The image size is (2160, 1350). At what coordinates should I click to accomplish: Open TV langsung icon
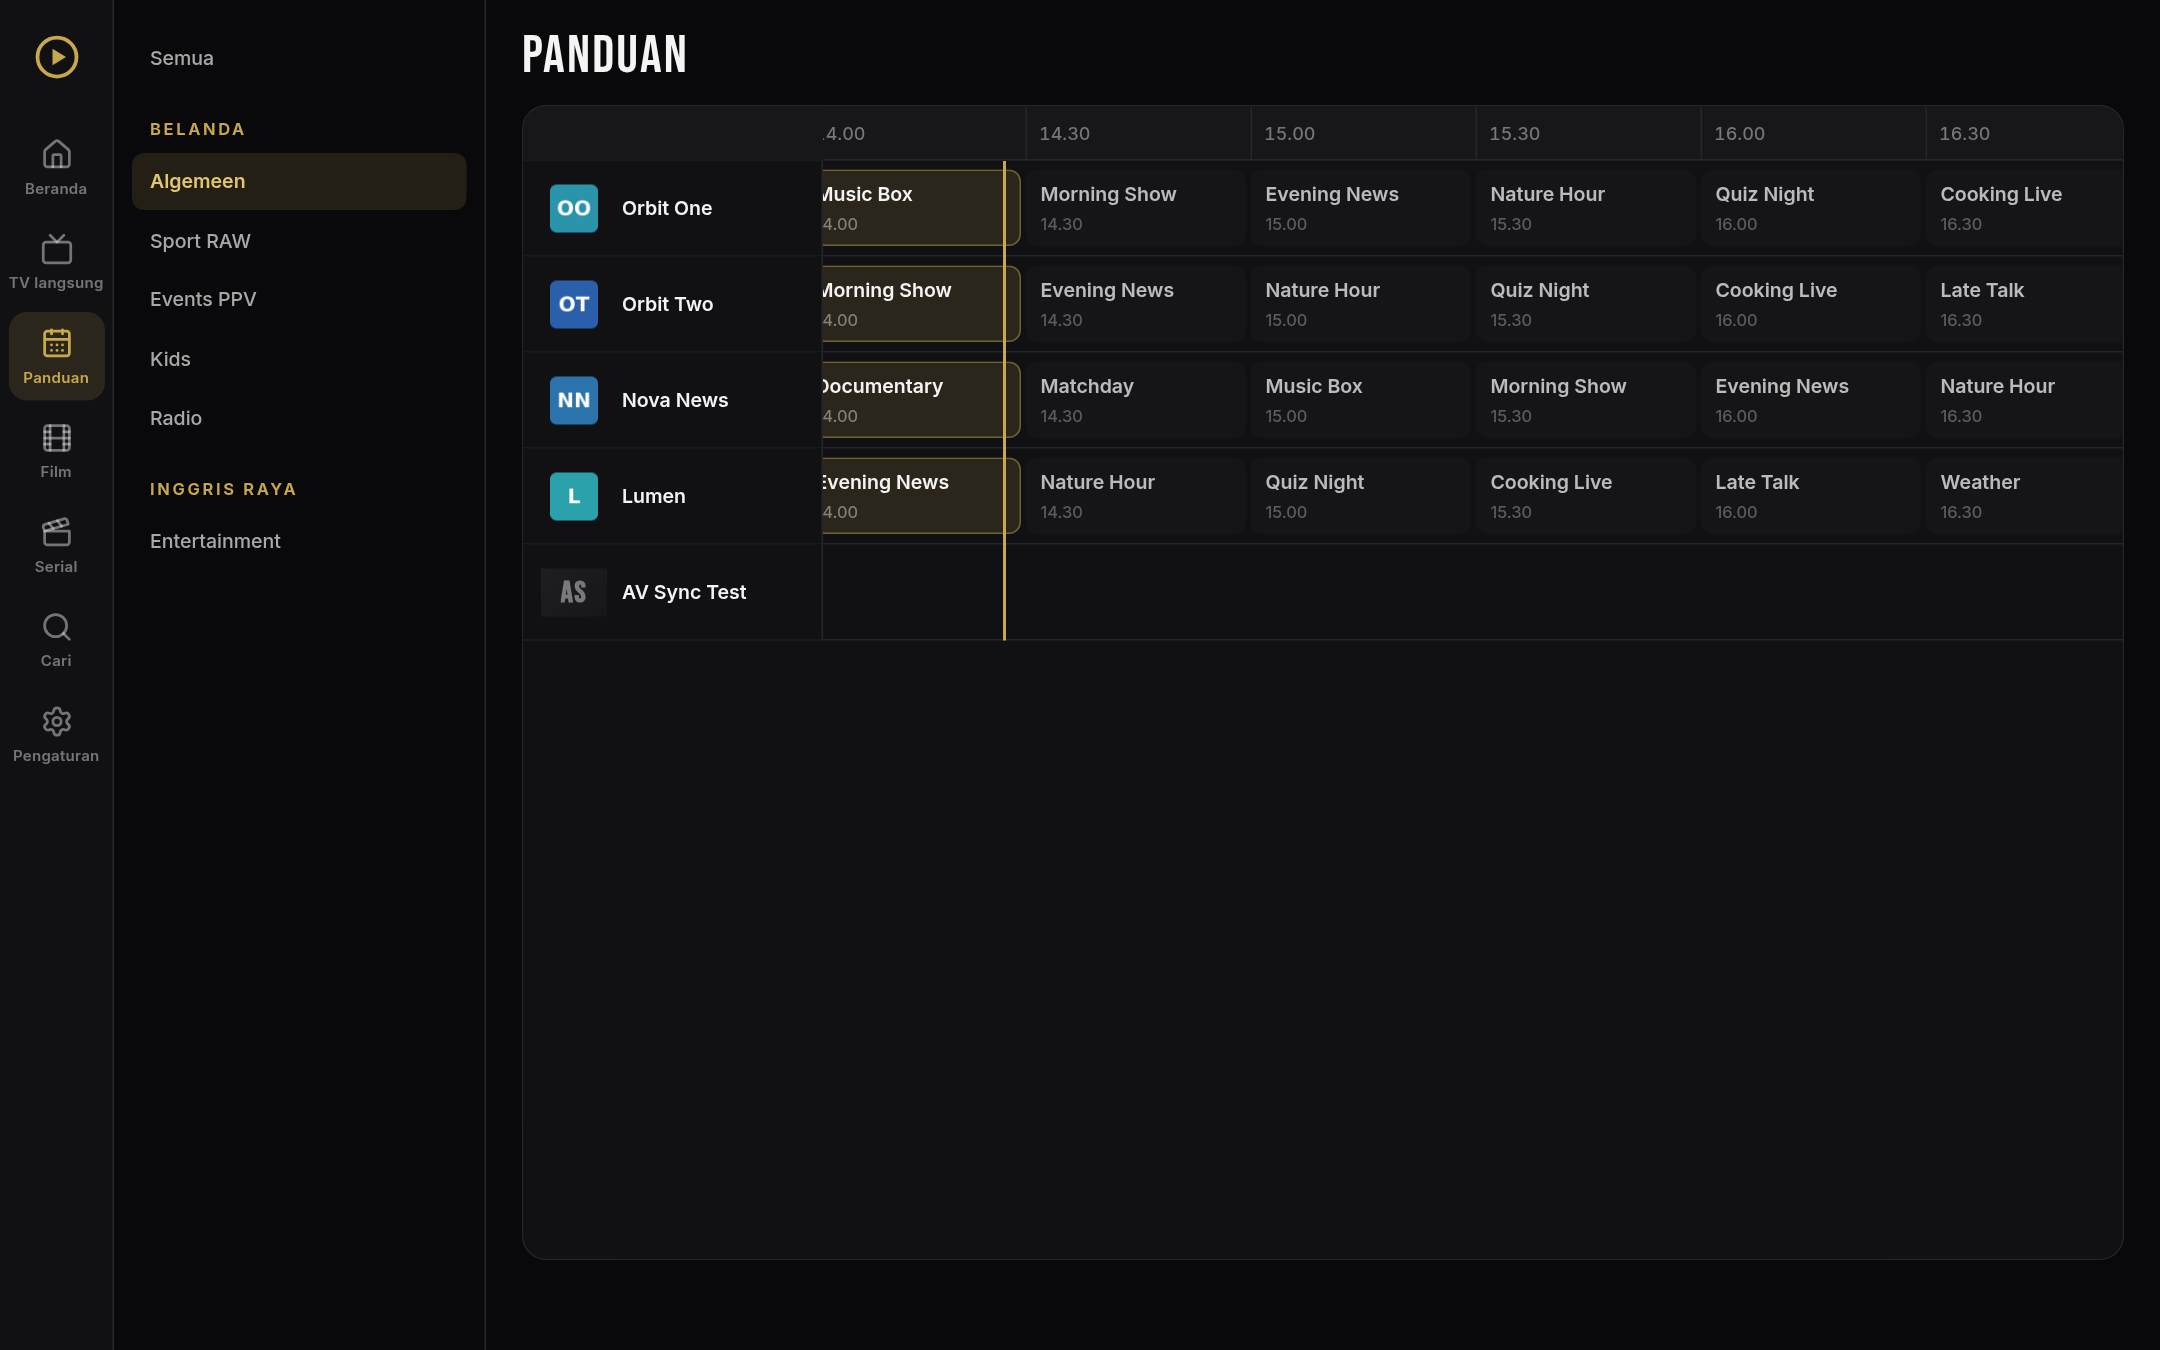click(57, 248)
